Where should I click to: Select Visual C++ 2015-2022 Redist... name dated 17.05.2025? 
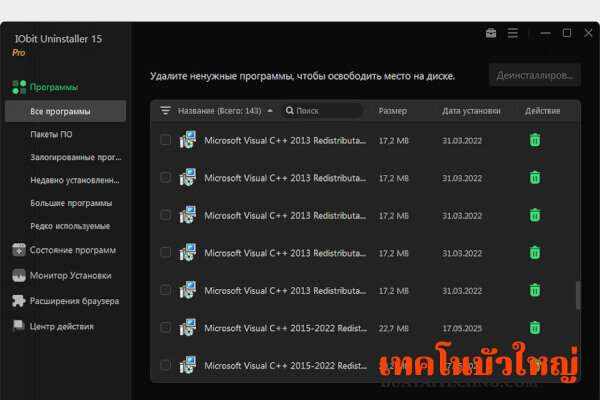pos(285,328)
